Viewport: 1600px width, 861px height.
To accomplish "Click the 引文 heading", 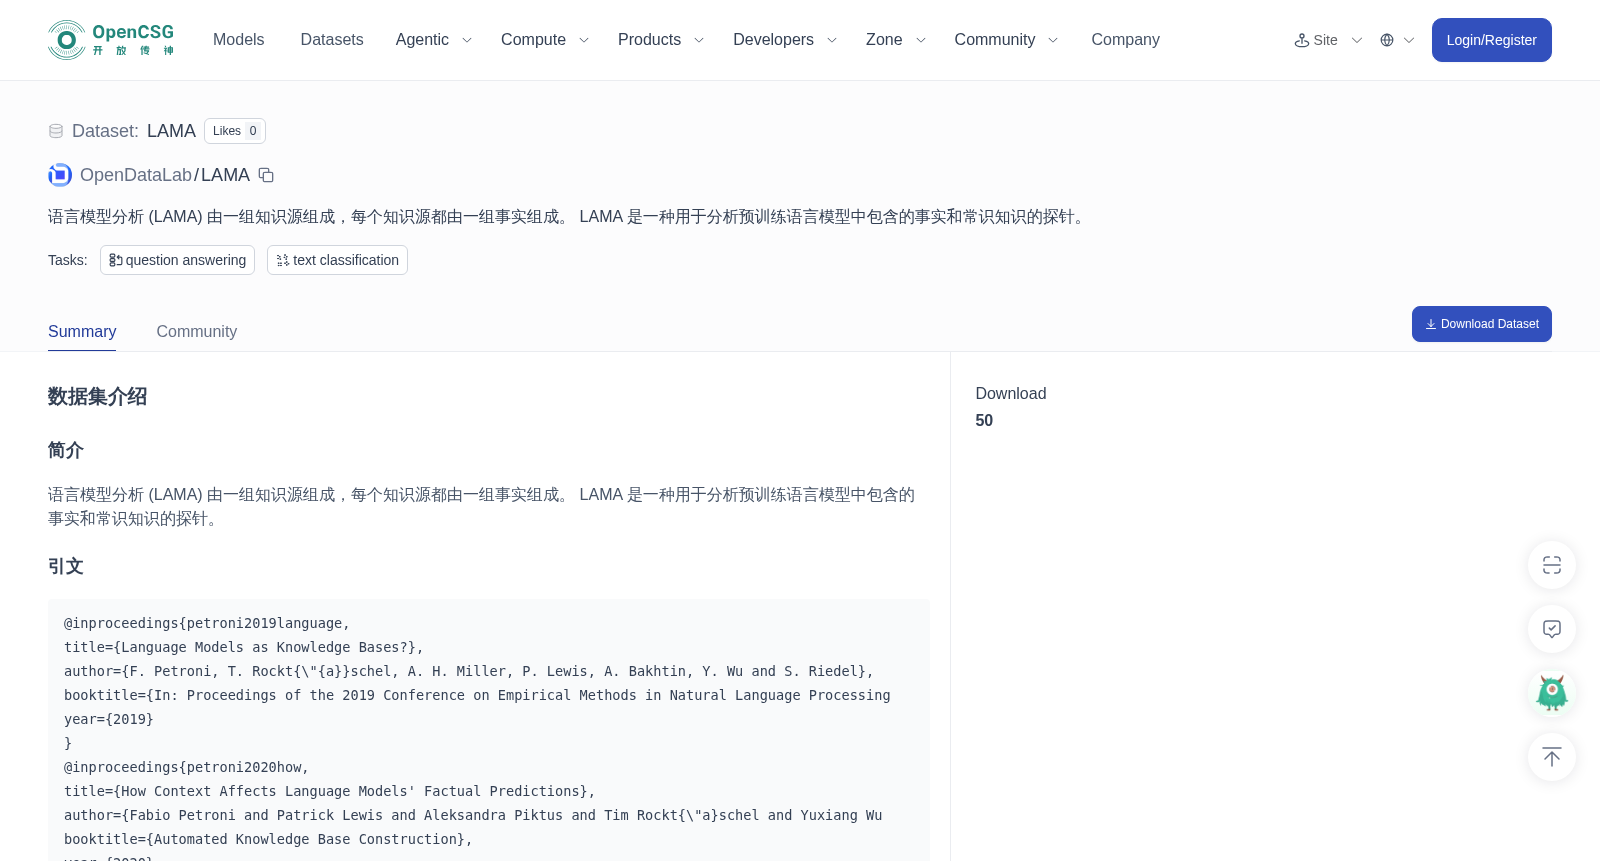I will pyautogui.click(x=66, y=566).
